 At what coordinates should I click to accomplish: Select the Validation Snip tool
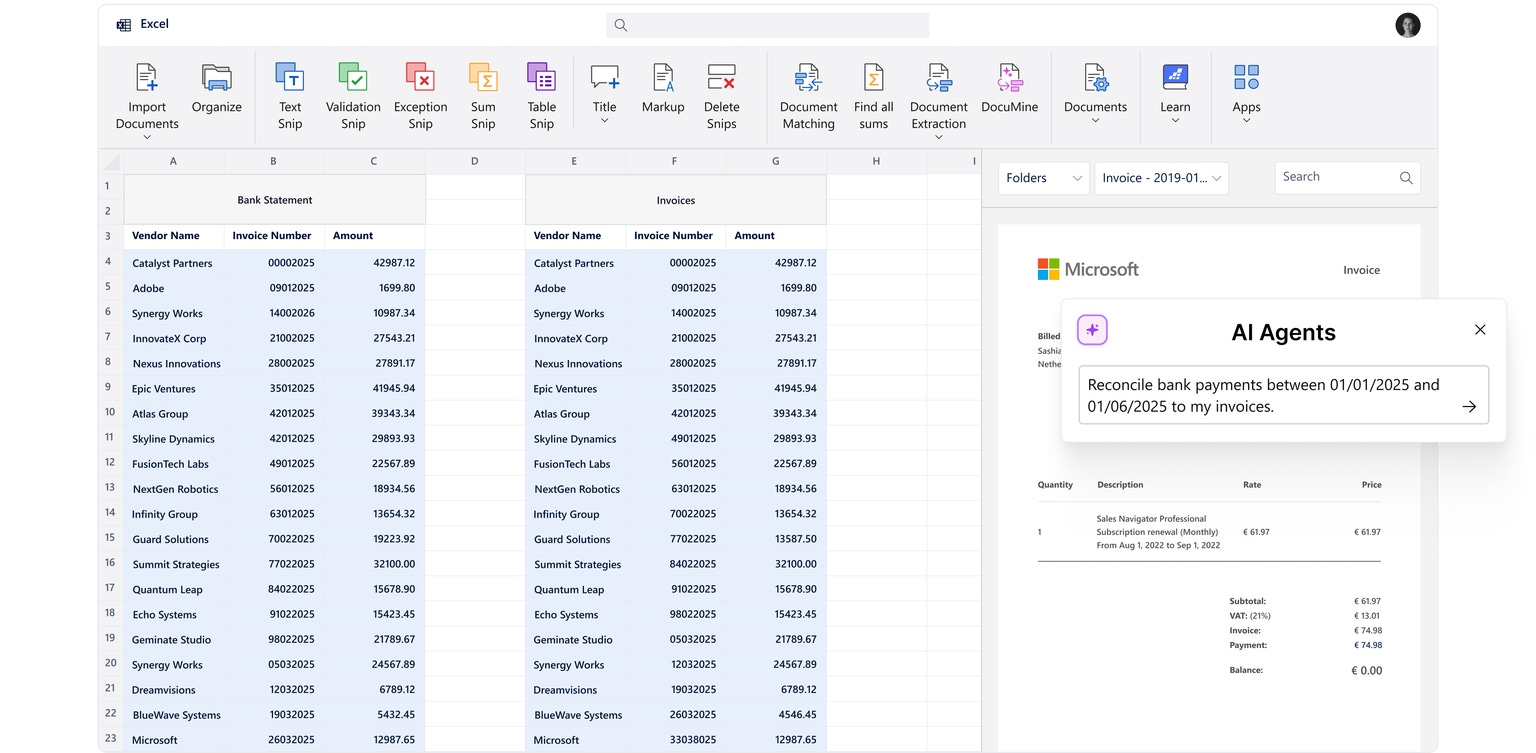(352, 78)
